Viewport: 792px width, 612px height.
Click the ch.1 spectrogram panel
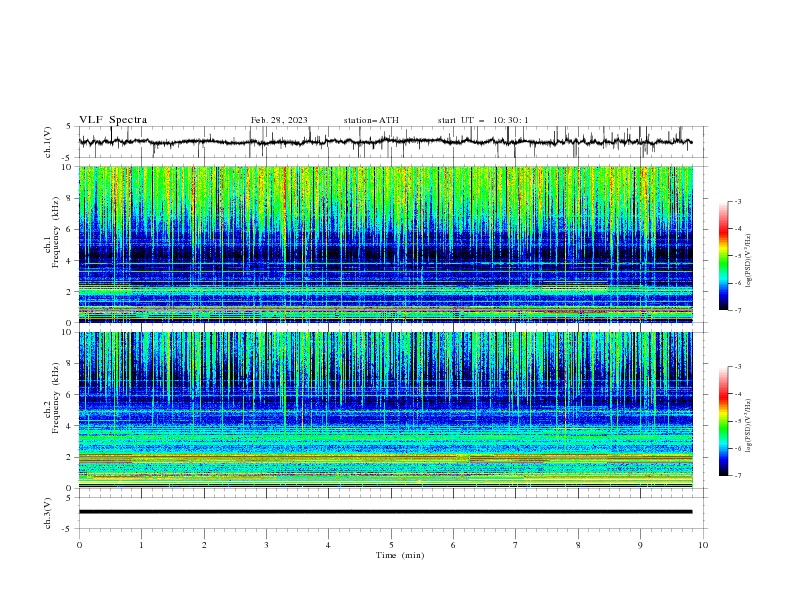[386, 244]
